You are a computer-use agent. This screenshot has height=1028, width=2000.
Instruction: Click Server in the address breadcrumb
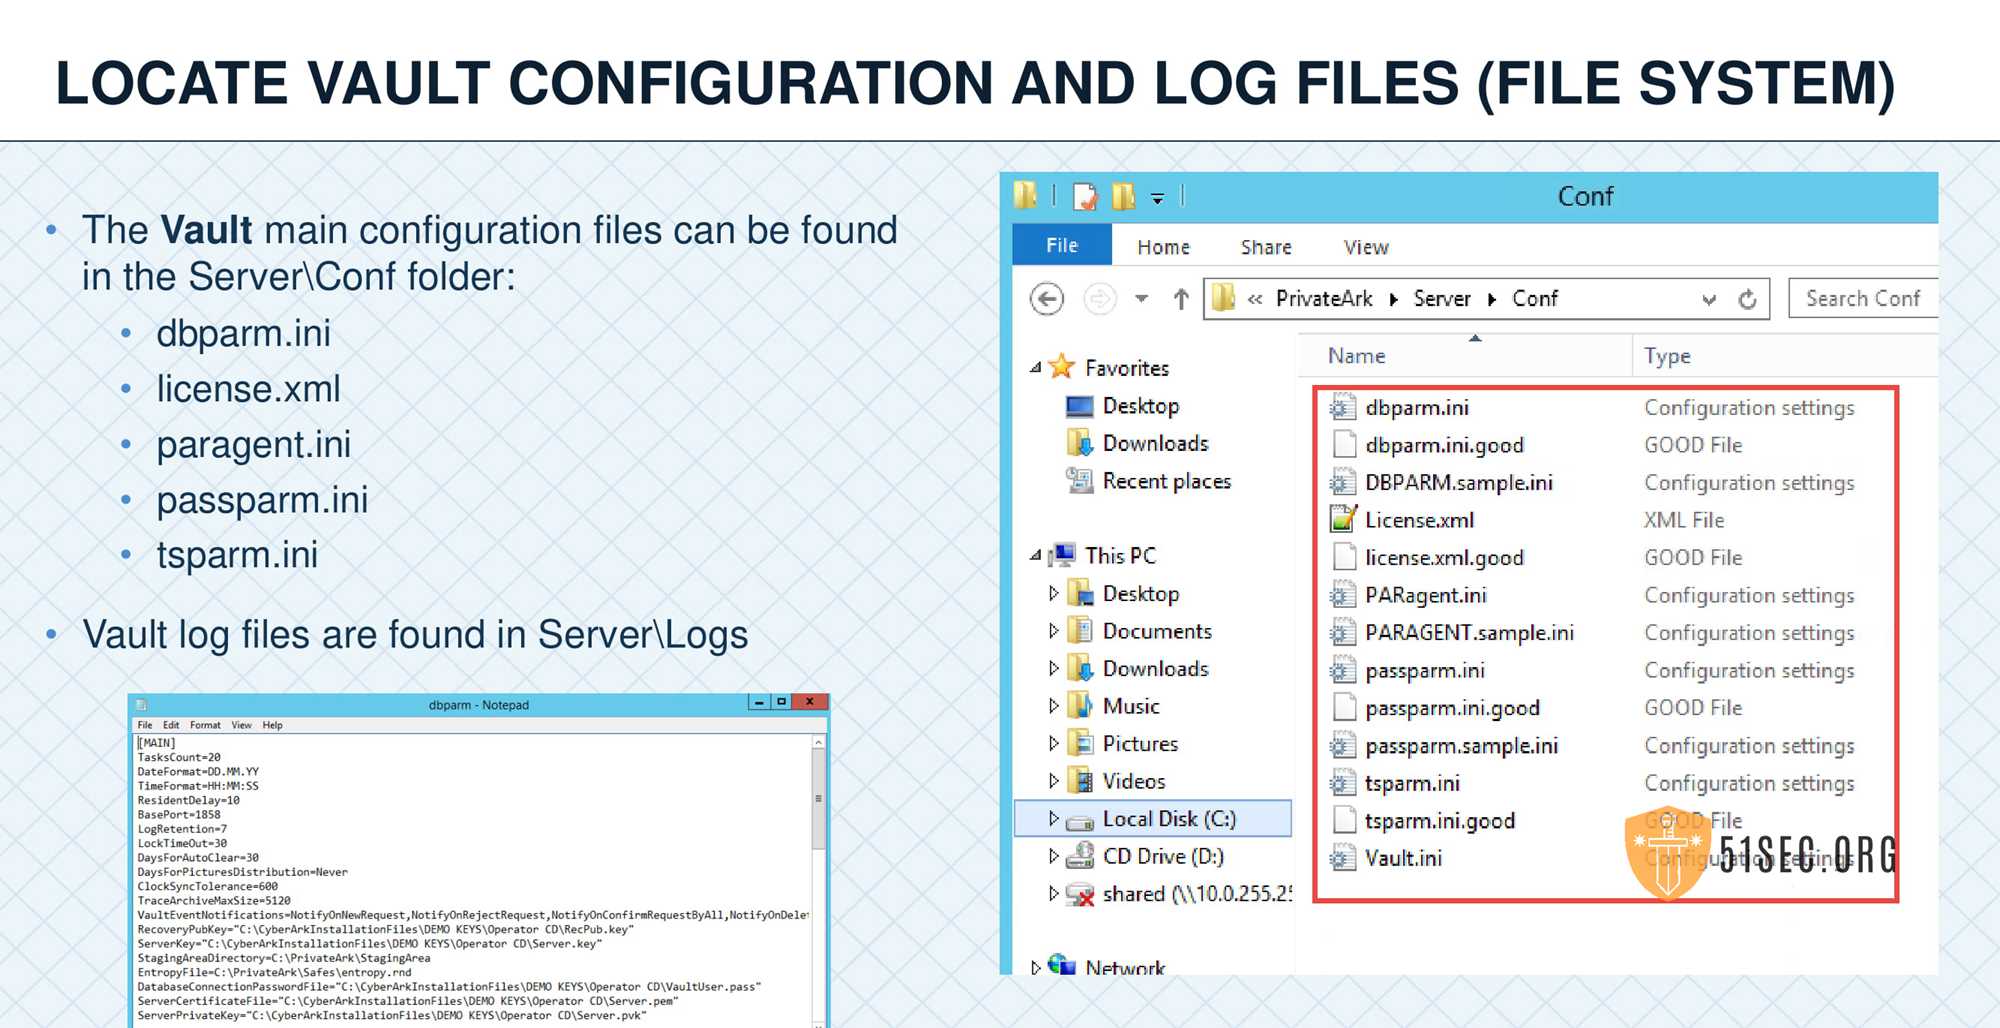pyautogui.click(x=1442, y=299)
